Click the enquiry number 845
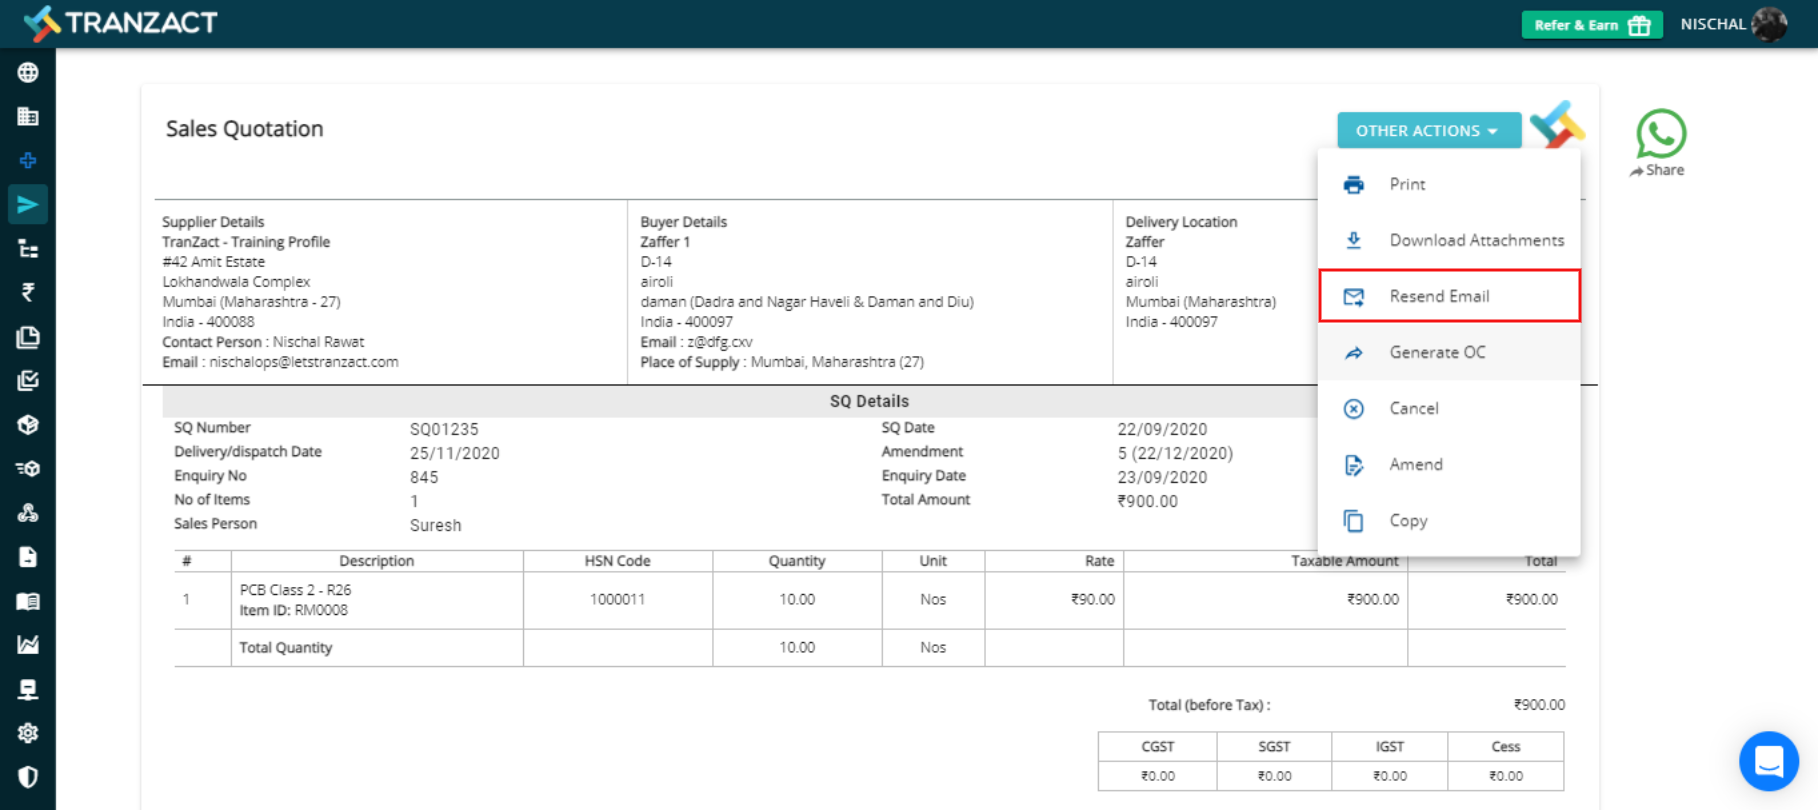Viewport: 1818px width, 810px height. 424,477
